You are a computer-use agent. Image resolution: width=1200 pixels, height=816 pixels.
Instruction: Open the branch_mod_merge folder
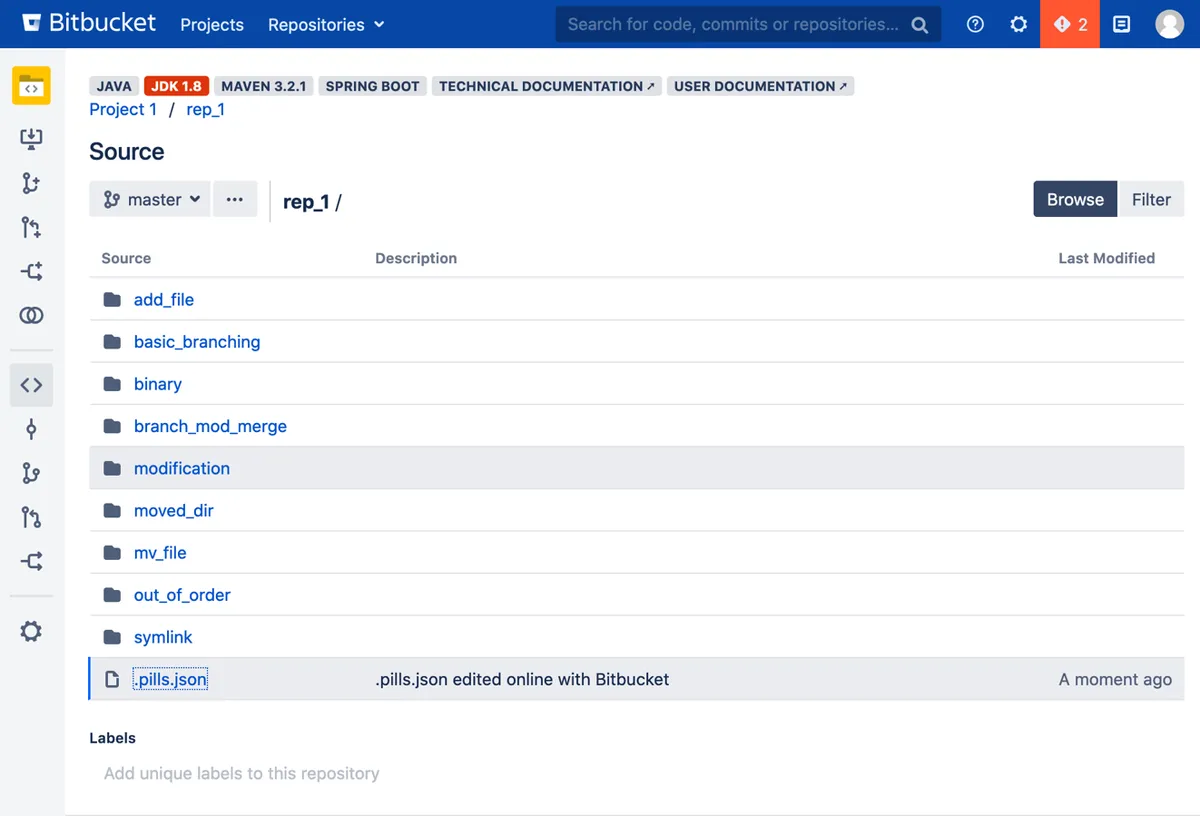tap(210, 426)
